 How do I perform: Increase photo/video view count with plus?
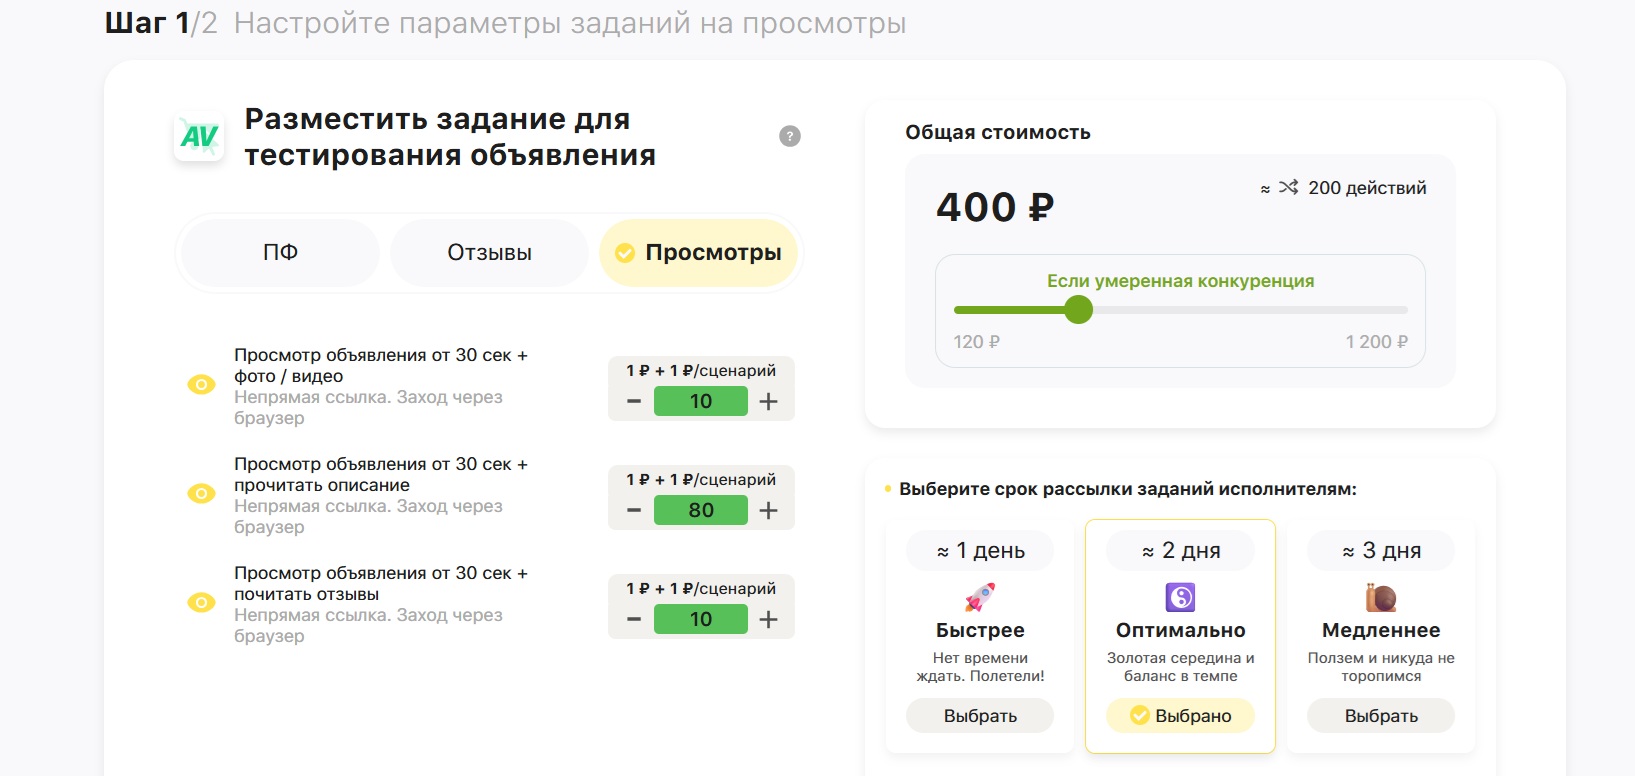pos(768,402)
